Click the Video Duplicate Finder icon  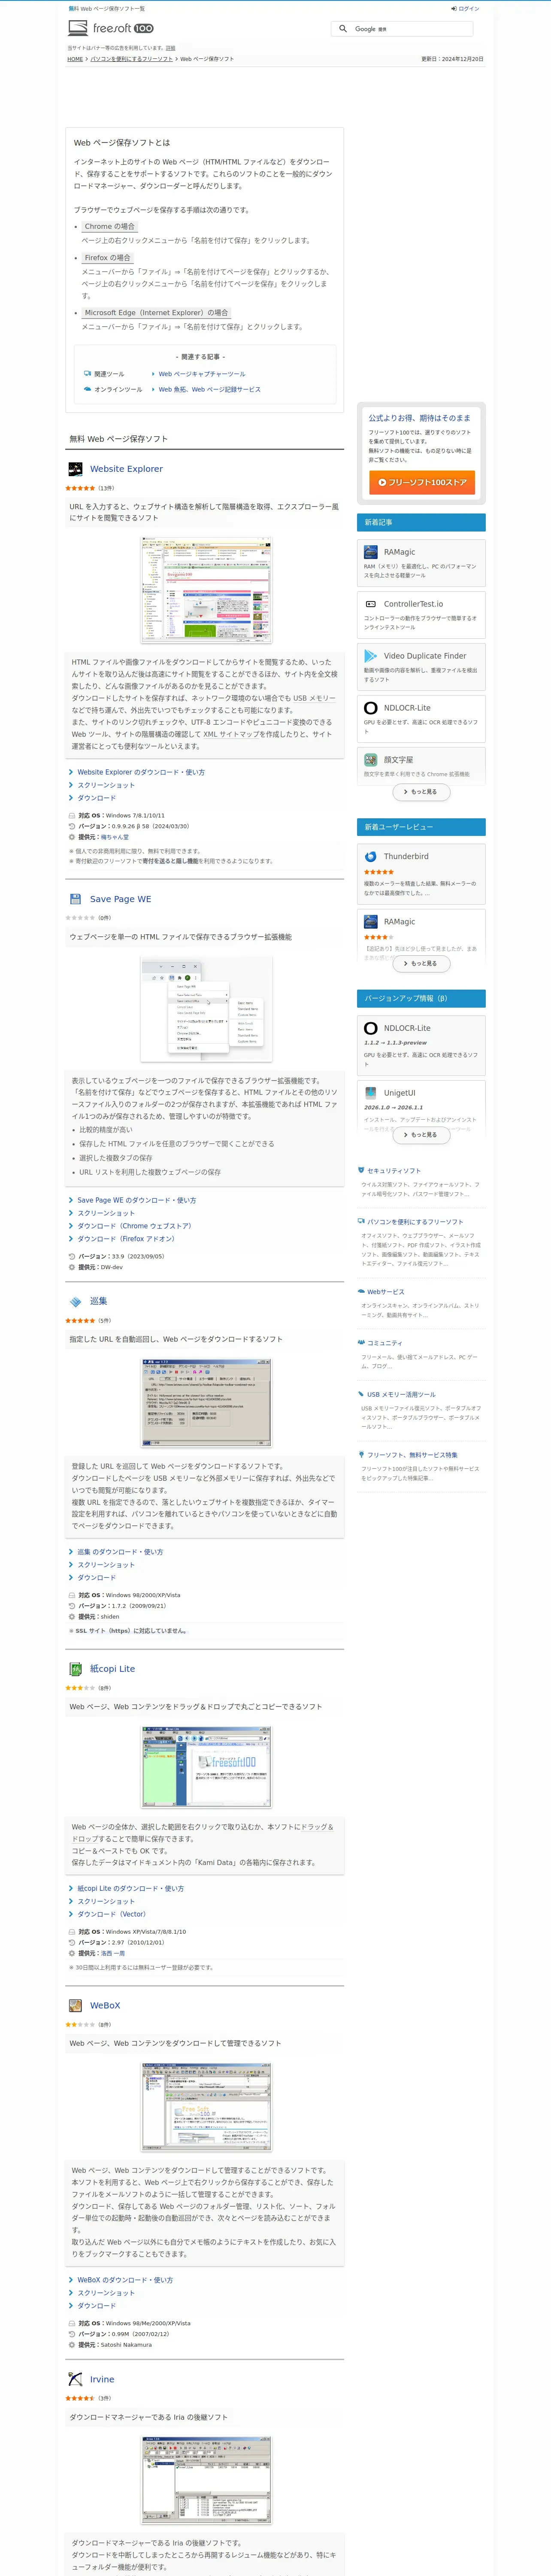pyautogui.click(x=371, y=656)
